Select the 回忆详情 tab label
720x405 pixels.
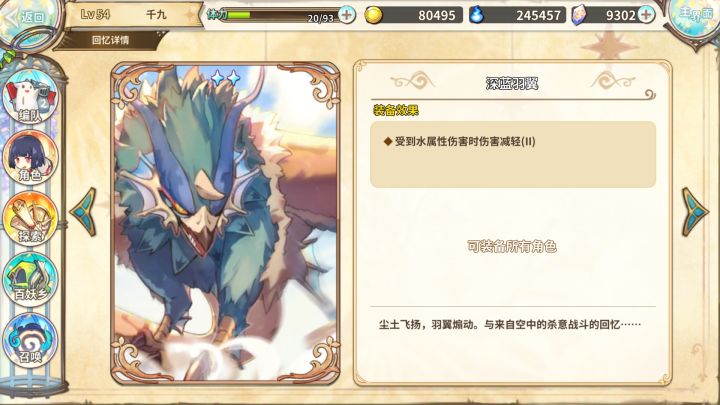tap(110, 40)
